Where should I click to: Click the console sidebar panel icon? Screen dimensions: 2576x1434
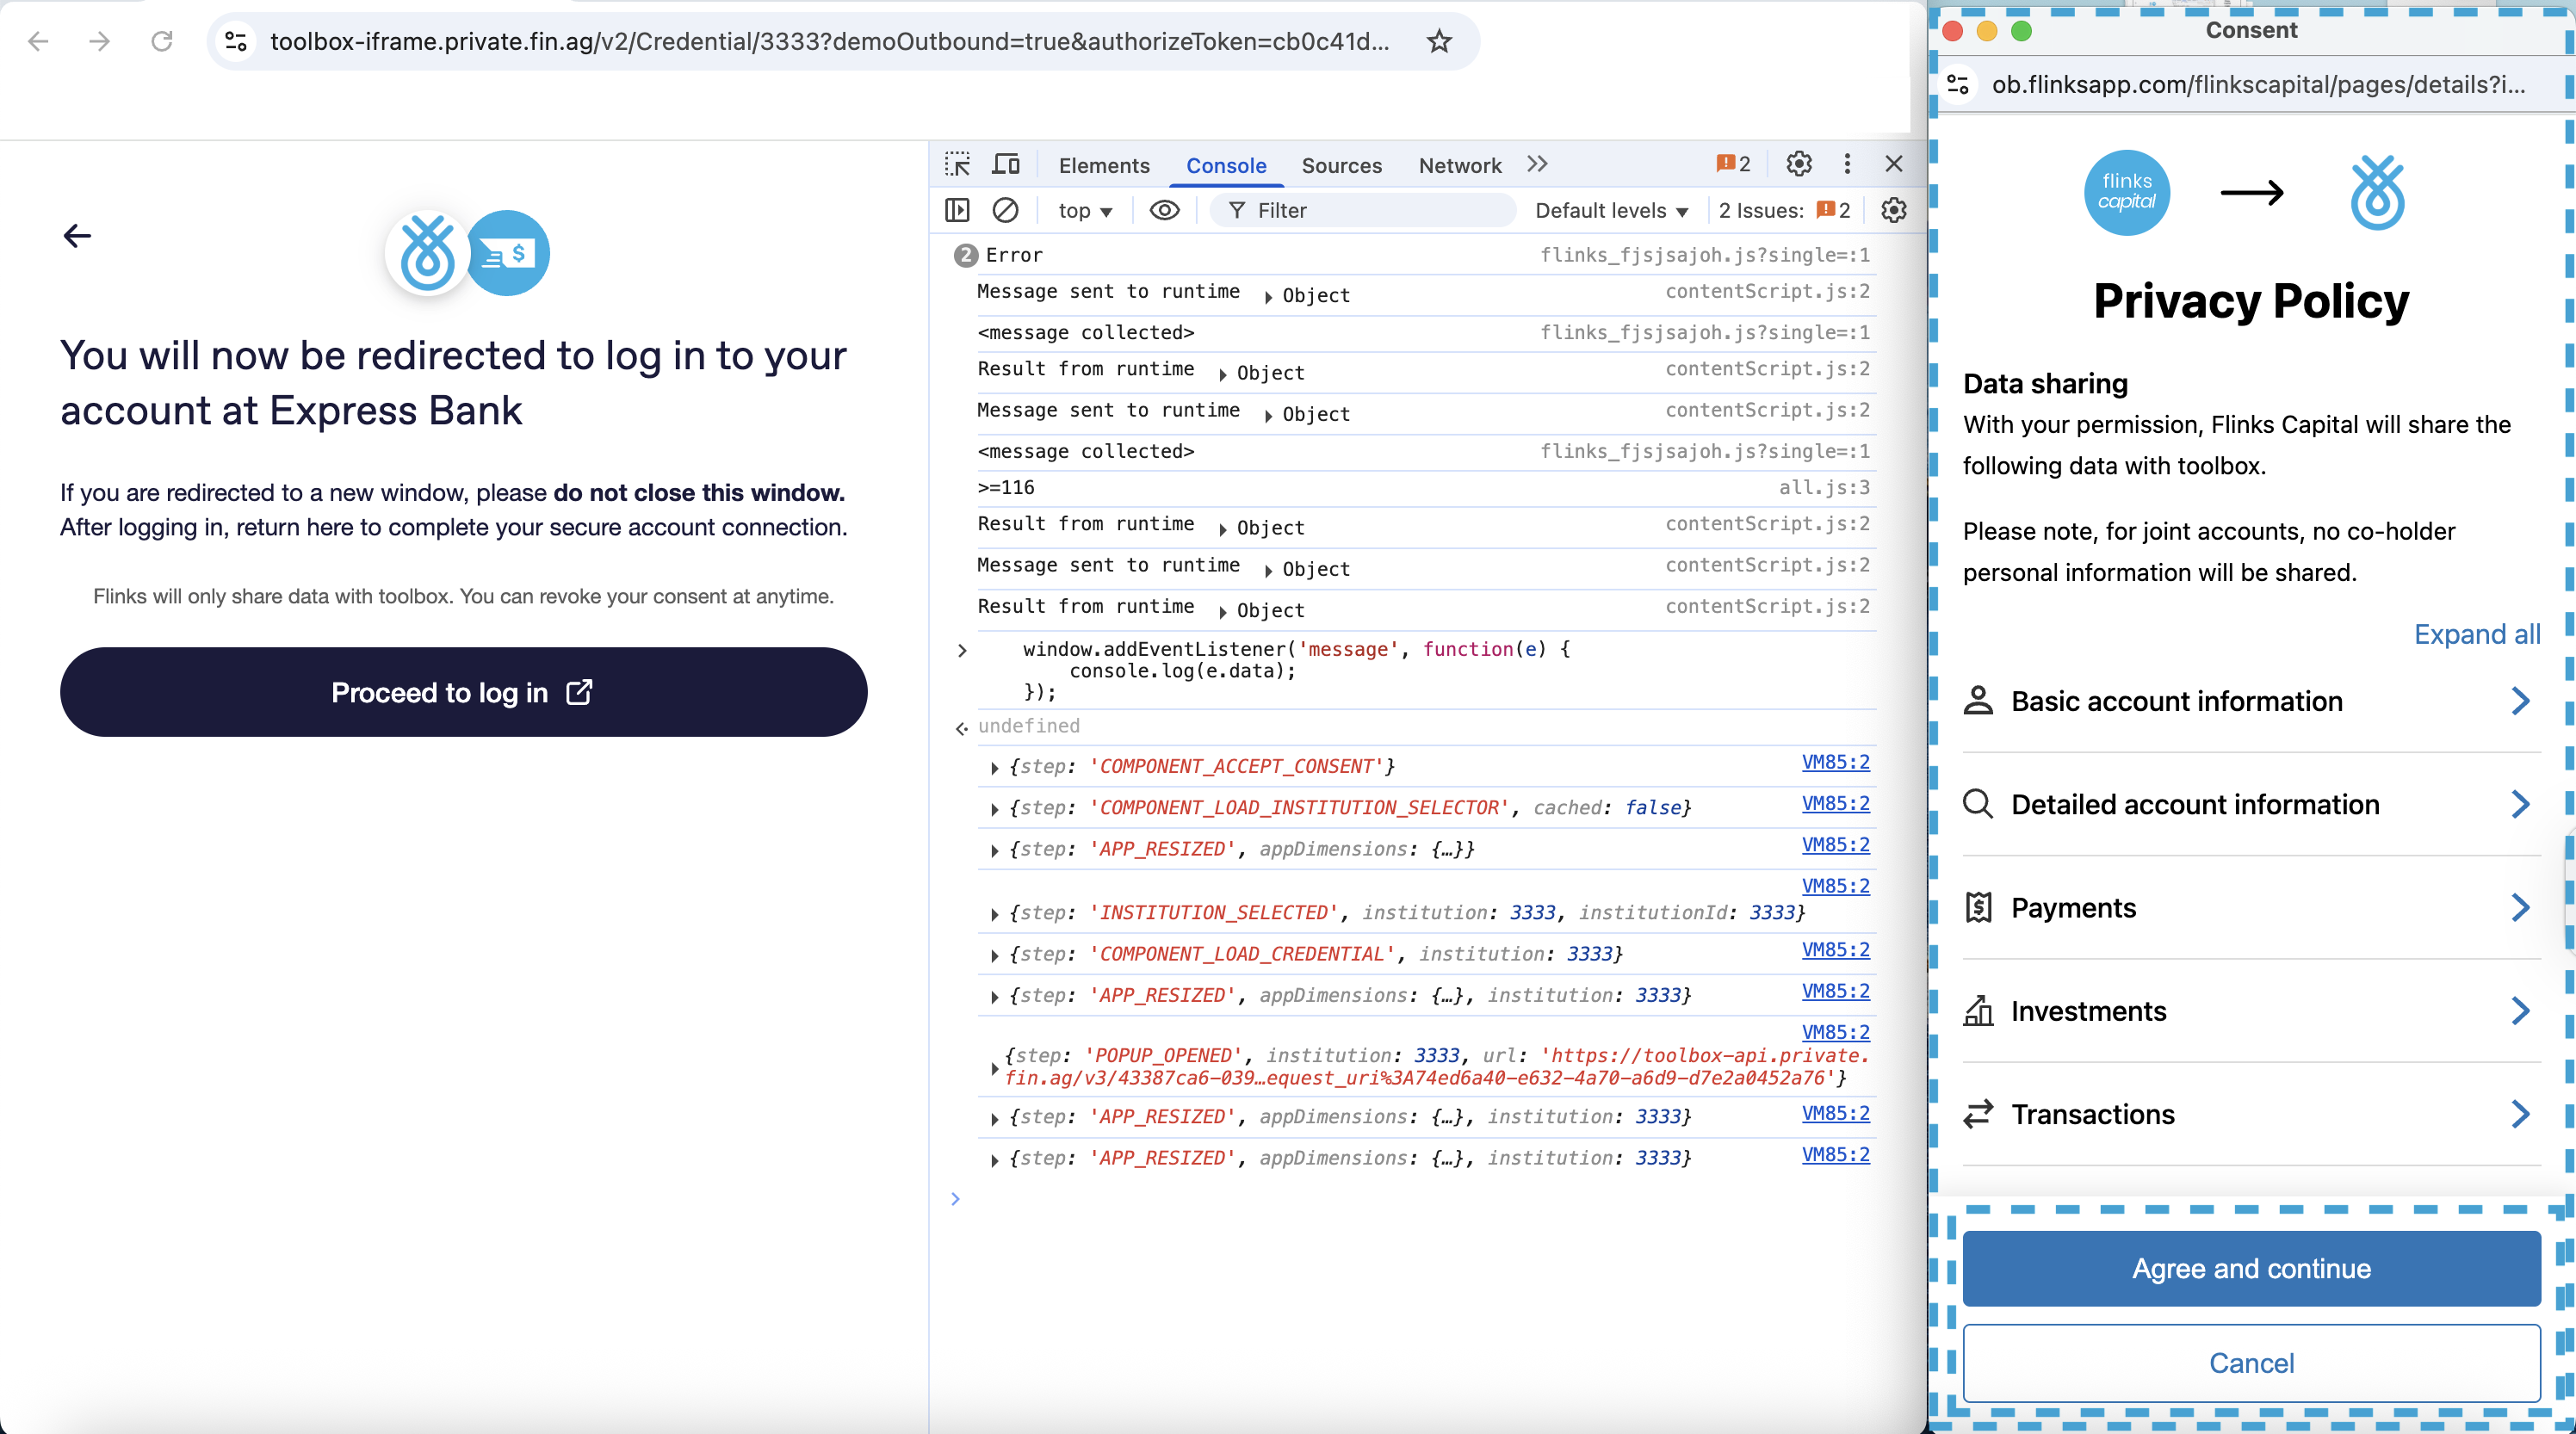[x=957, y=210]
